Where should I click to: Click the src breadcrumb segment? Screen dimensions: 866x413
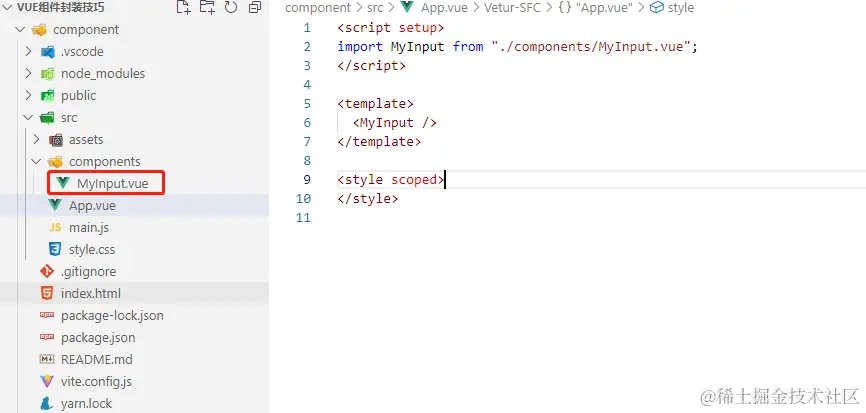click(375, 8)
